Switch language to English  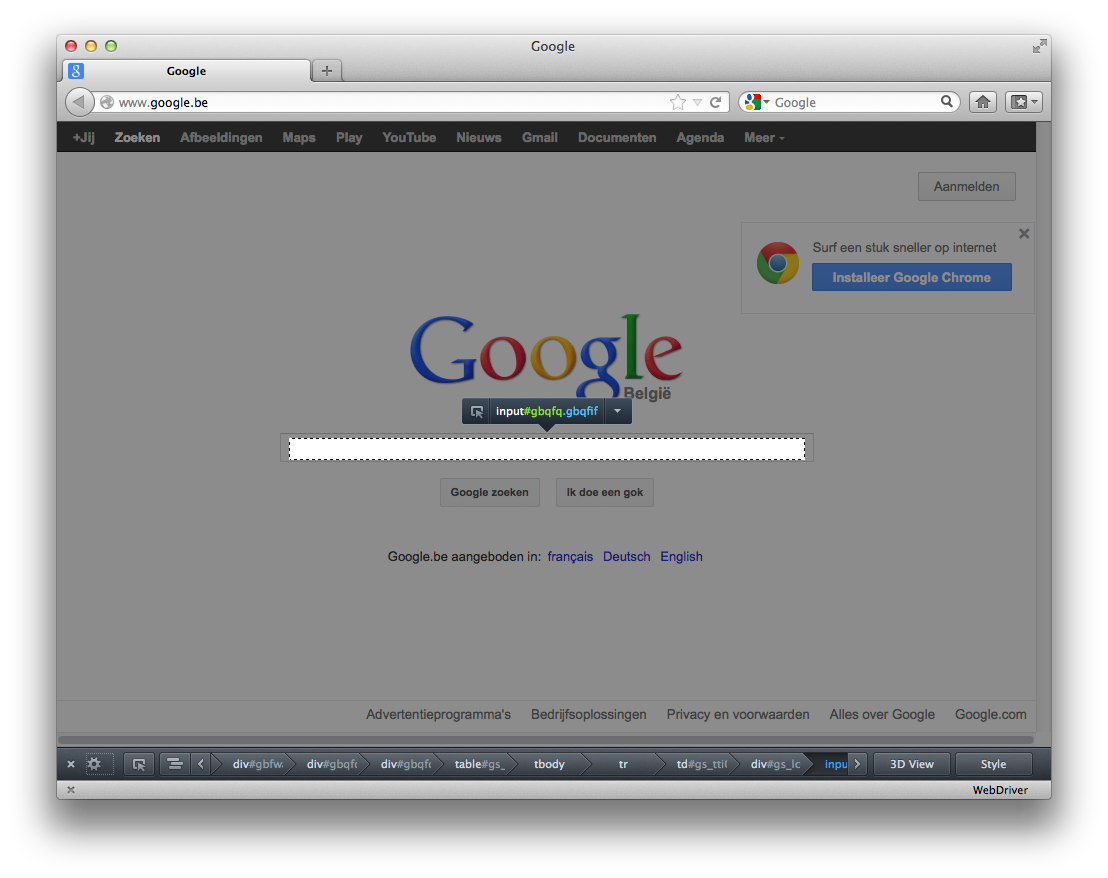[681, 557]
